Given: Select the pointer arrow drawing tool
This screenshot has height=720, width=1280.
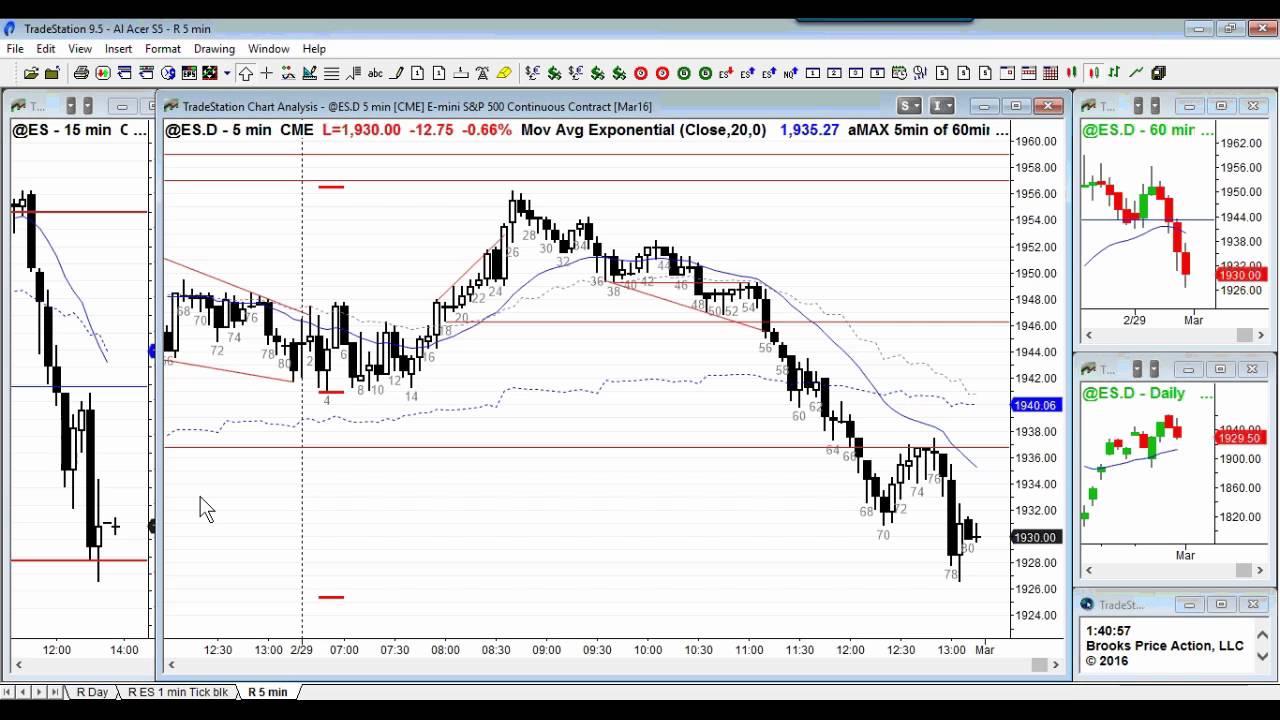Looking at the screenshot, I should click(x=245, y=73).
